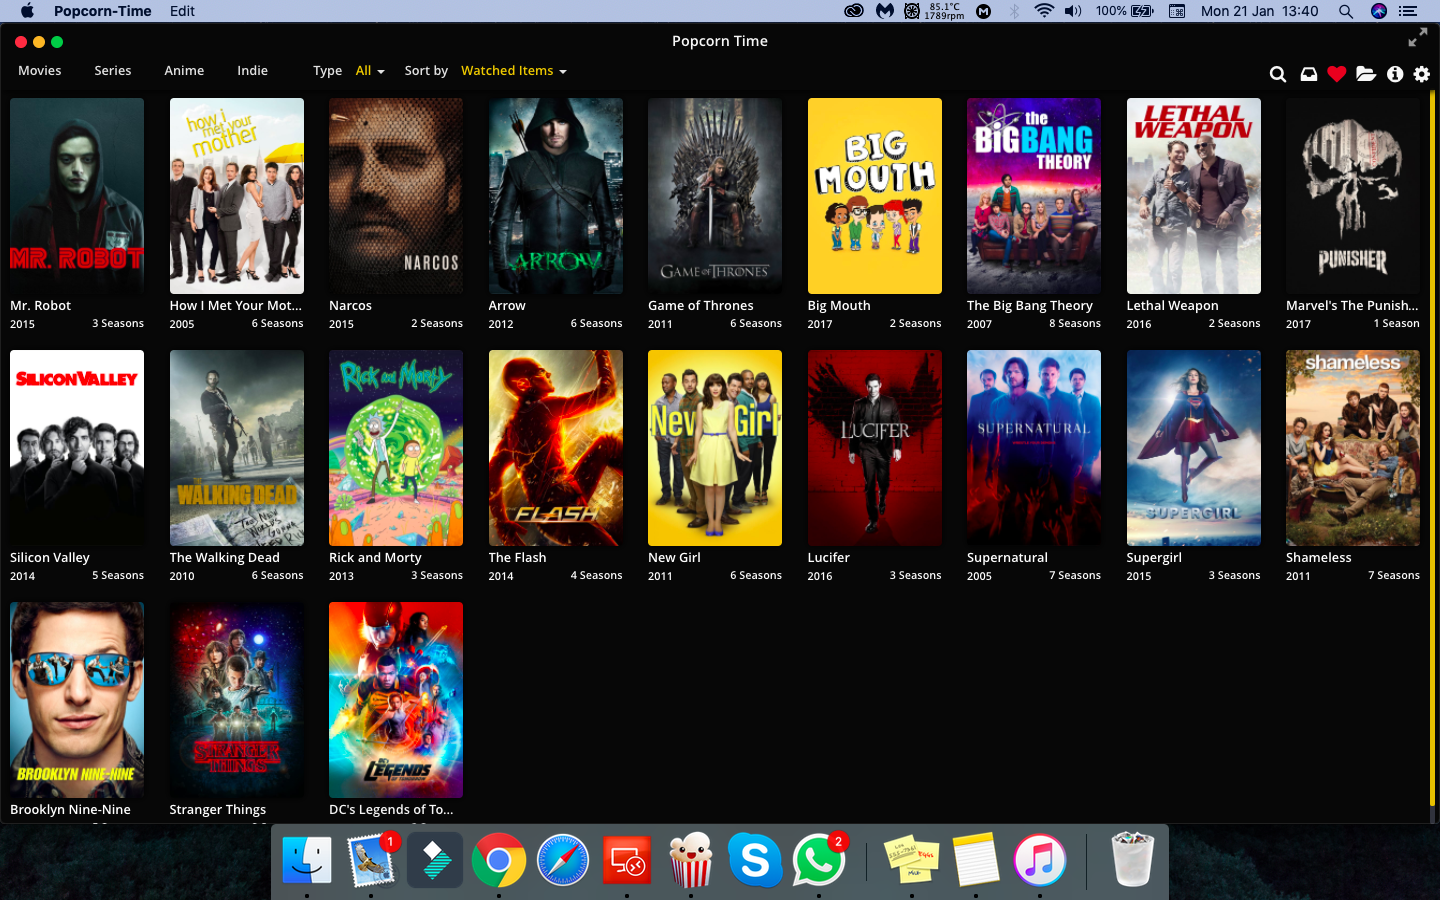Open the Punisher poster
This screenshot has height=900, width=1440.
[x=1353, y=196]
